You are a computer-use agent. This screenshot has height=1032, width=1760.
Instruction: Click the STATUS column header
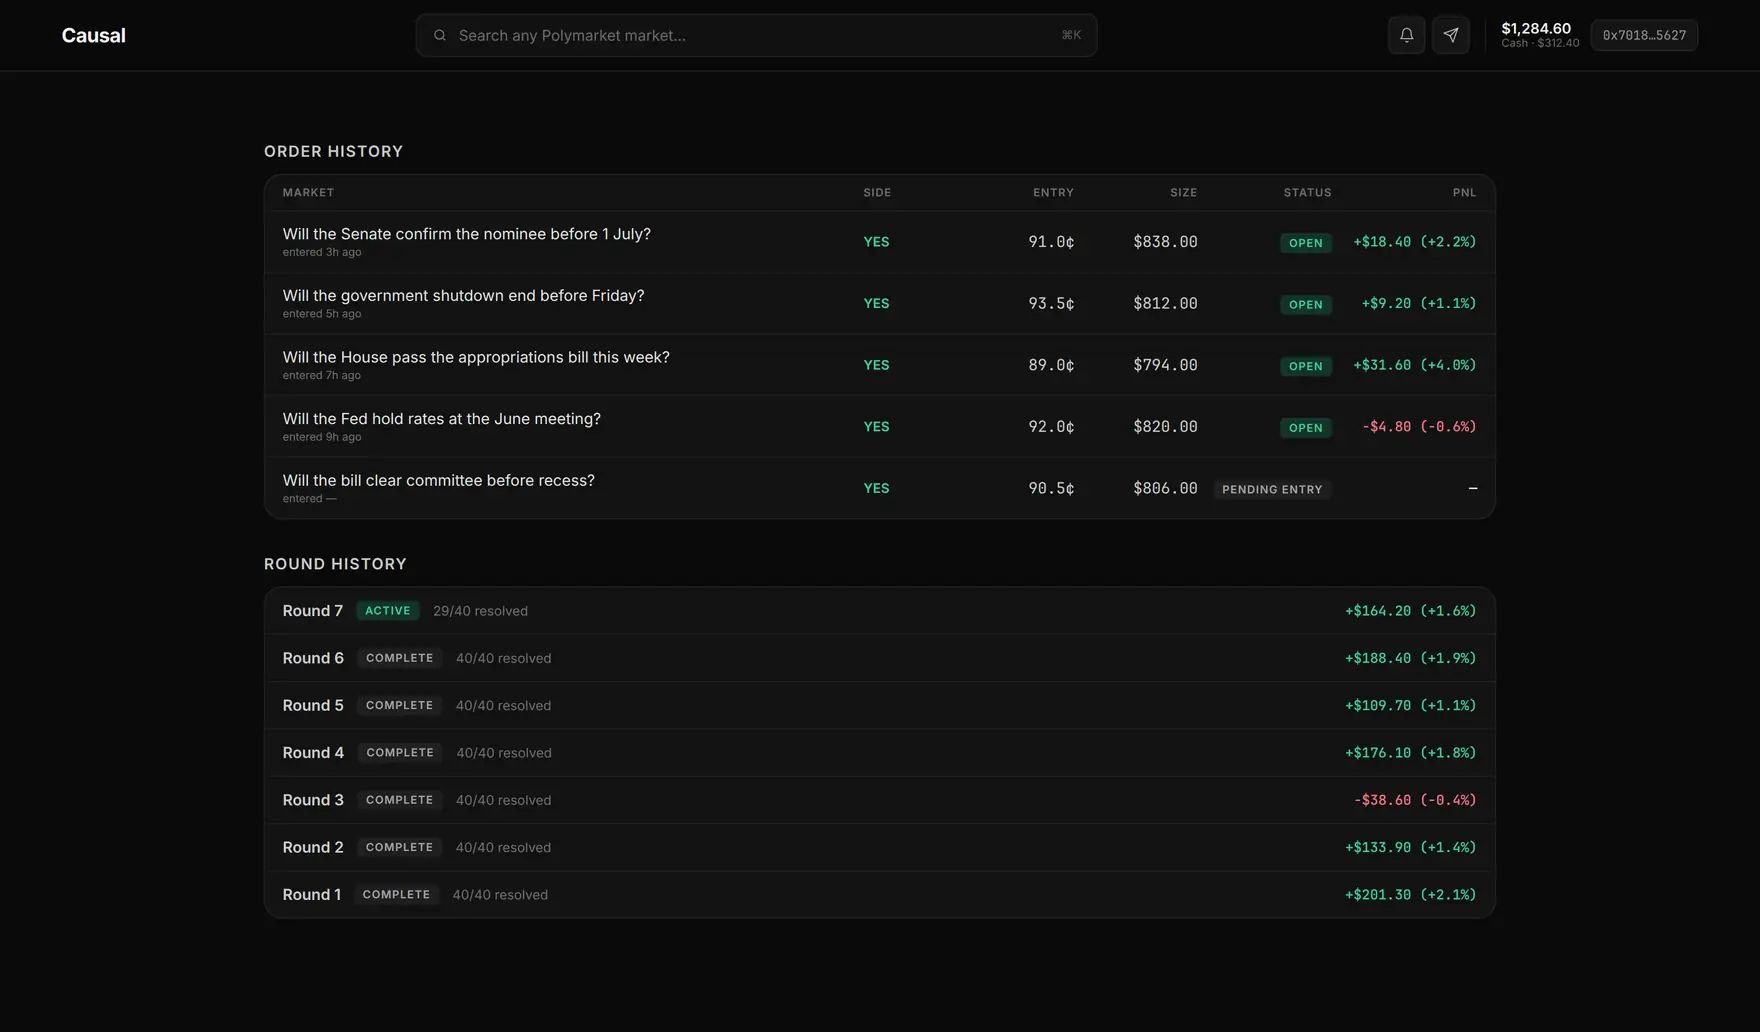coord(1307,192)
